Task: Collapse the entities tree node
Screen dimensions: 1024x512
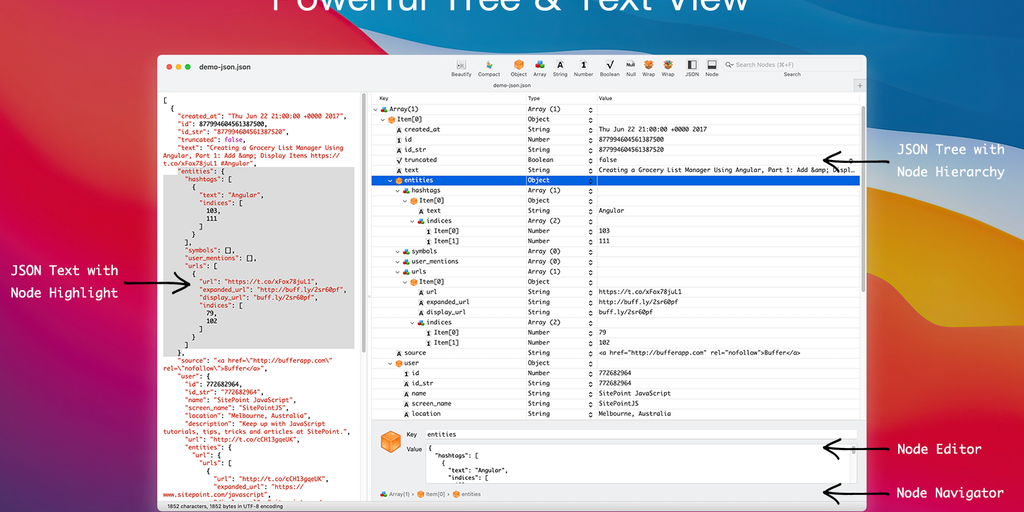Action: (390, 181)
